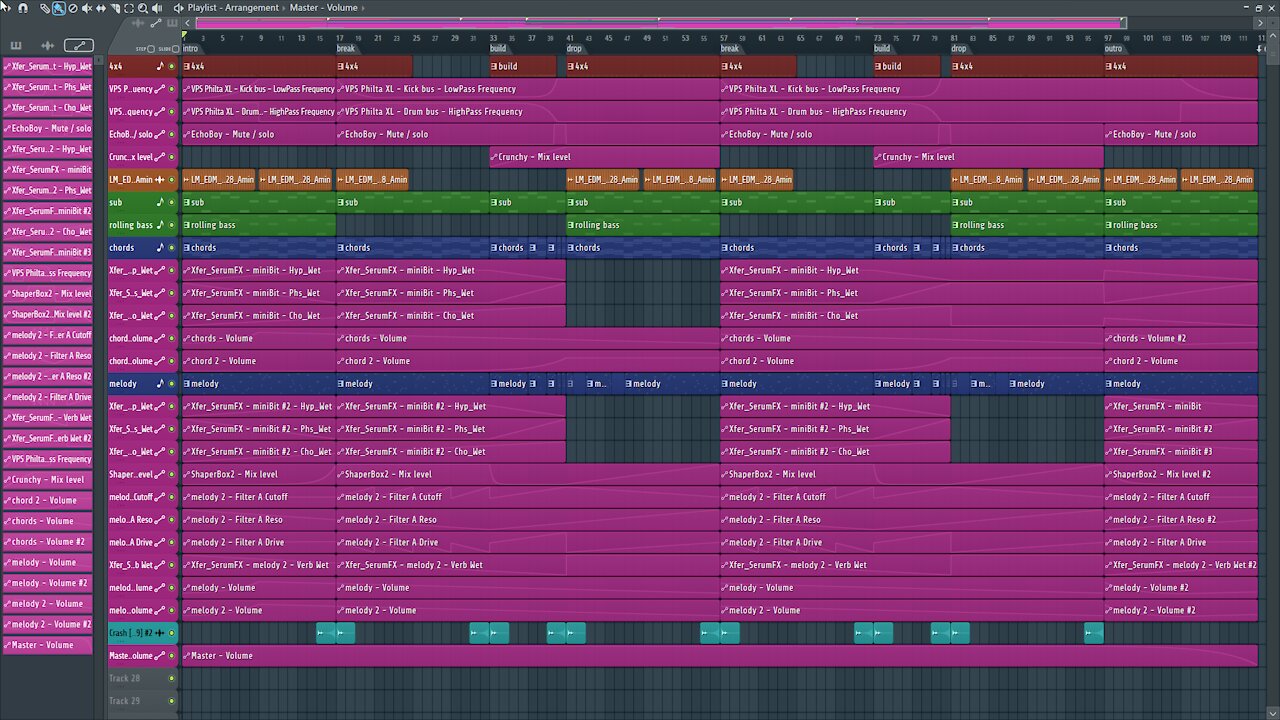
Task: Click the playhead marker at bar 1
Action: coord(184,35)
